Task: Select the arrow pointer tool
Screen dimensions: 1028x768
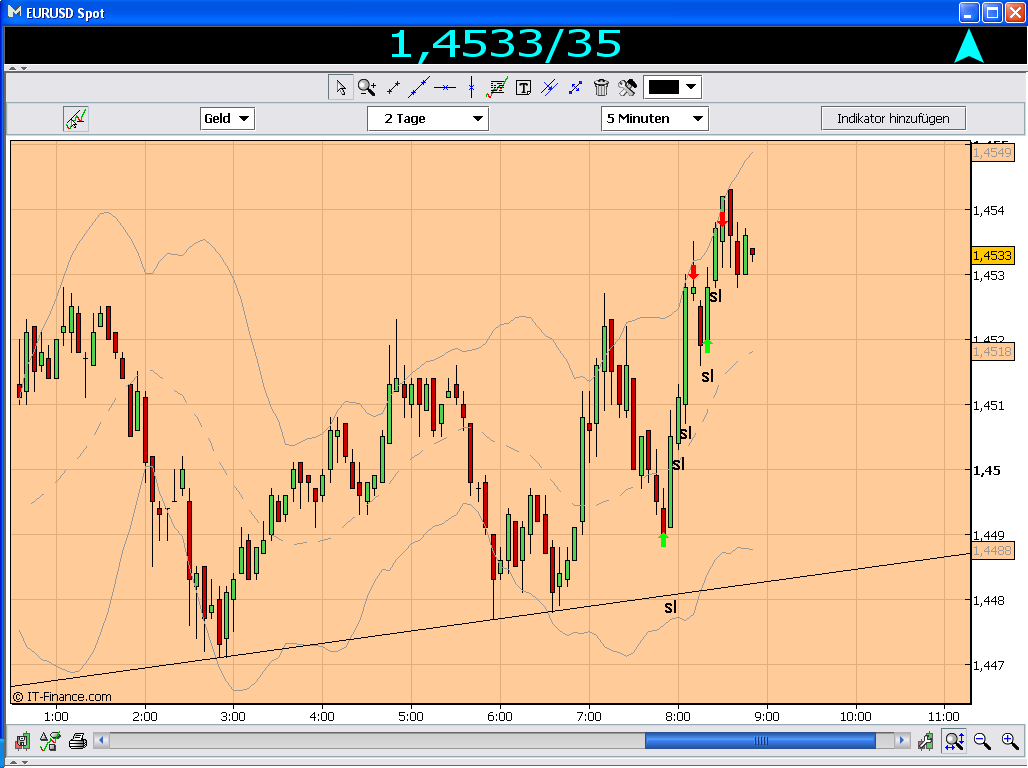Action: 340,87
